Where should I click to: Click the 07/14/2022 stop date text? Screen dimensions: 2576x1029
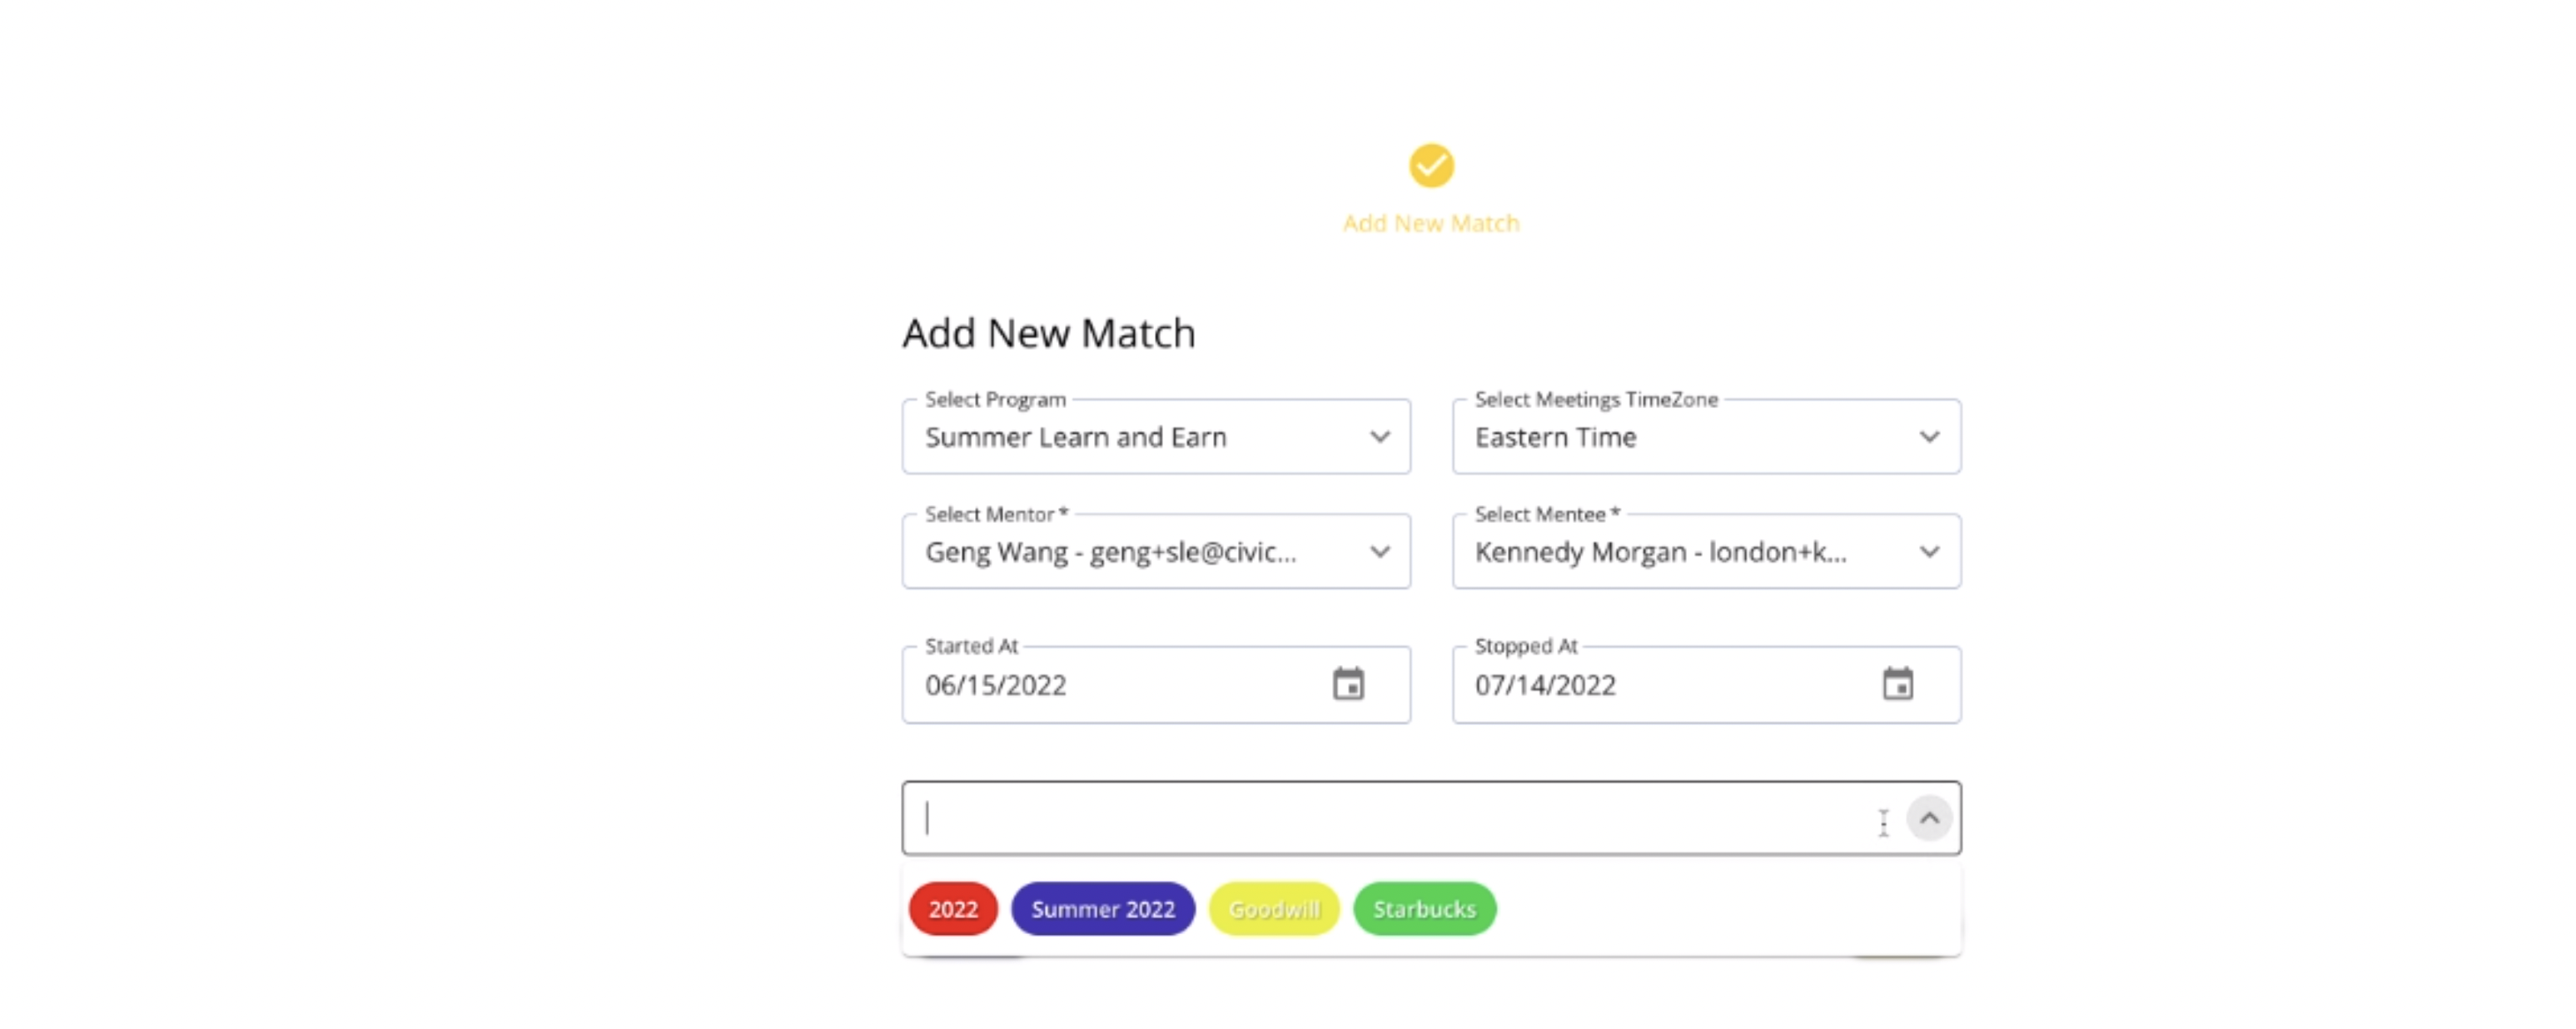point(1545,685)
